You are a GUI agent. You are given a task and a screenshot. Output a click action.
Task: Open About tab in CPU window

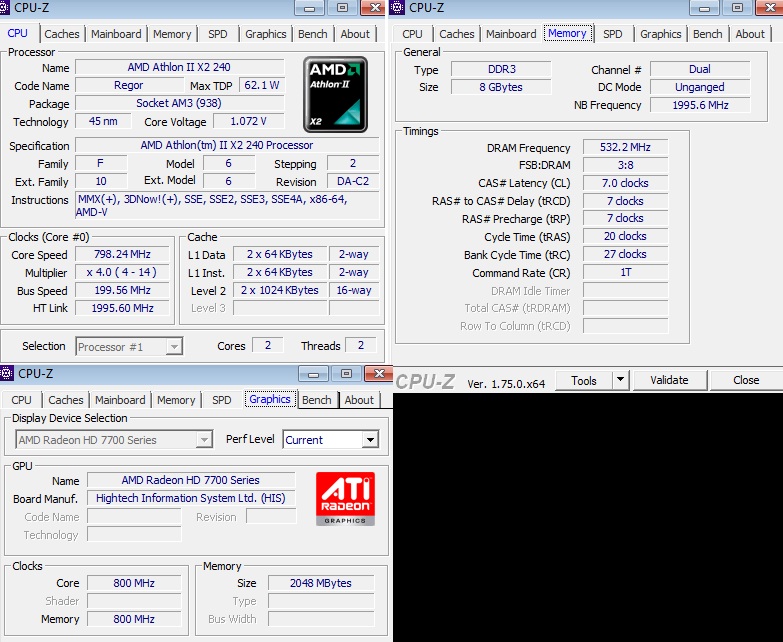[x=355, y=34]
